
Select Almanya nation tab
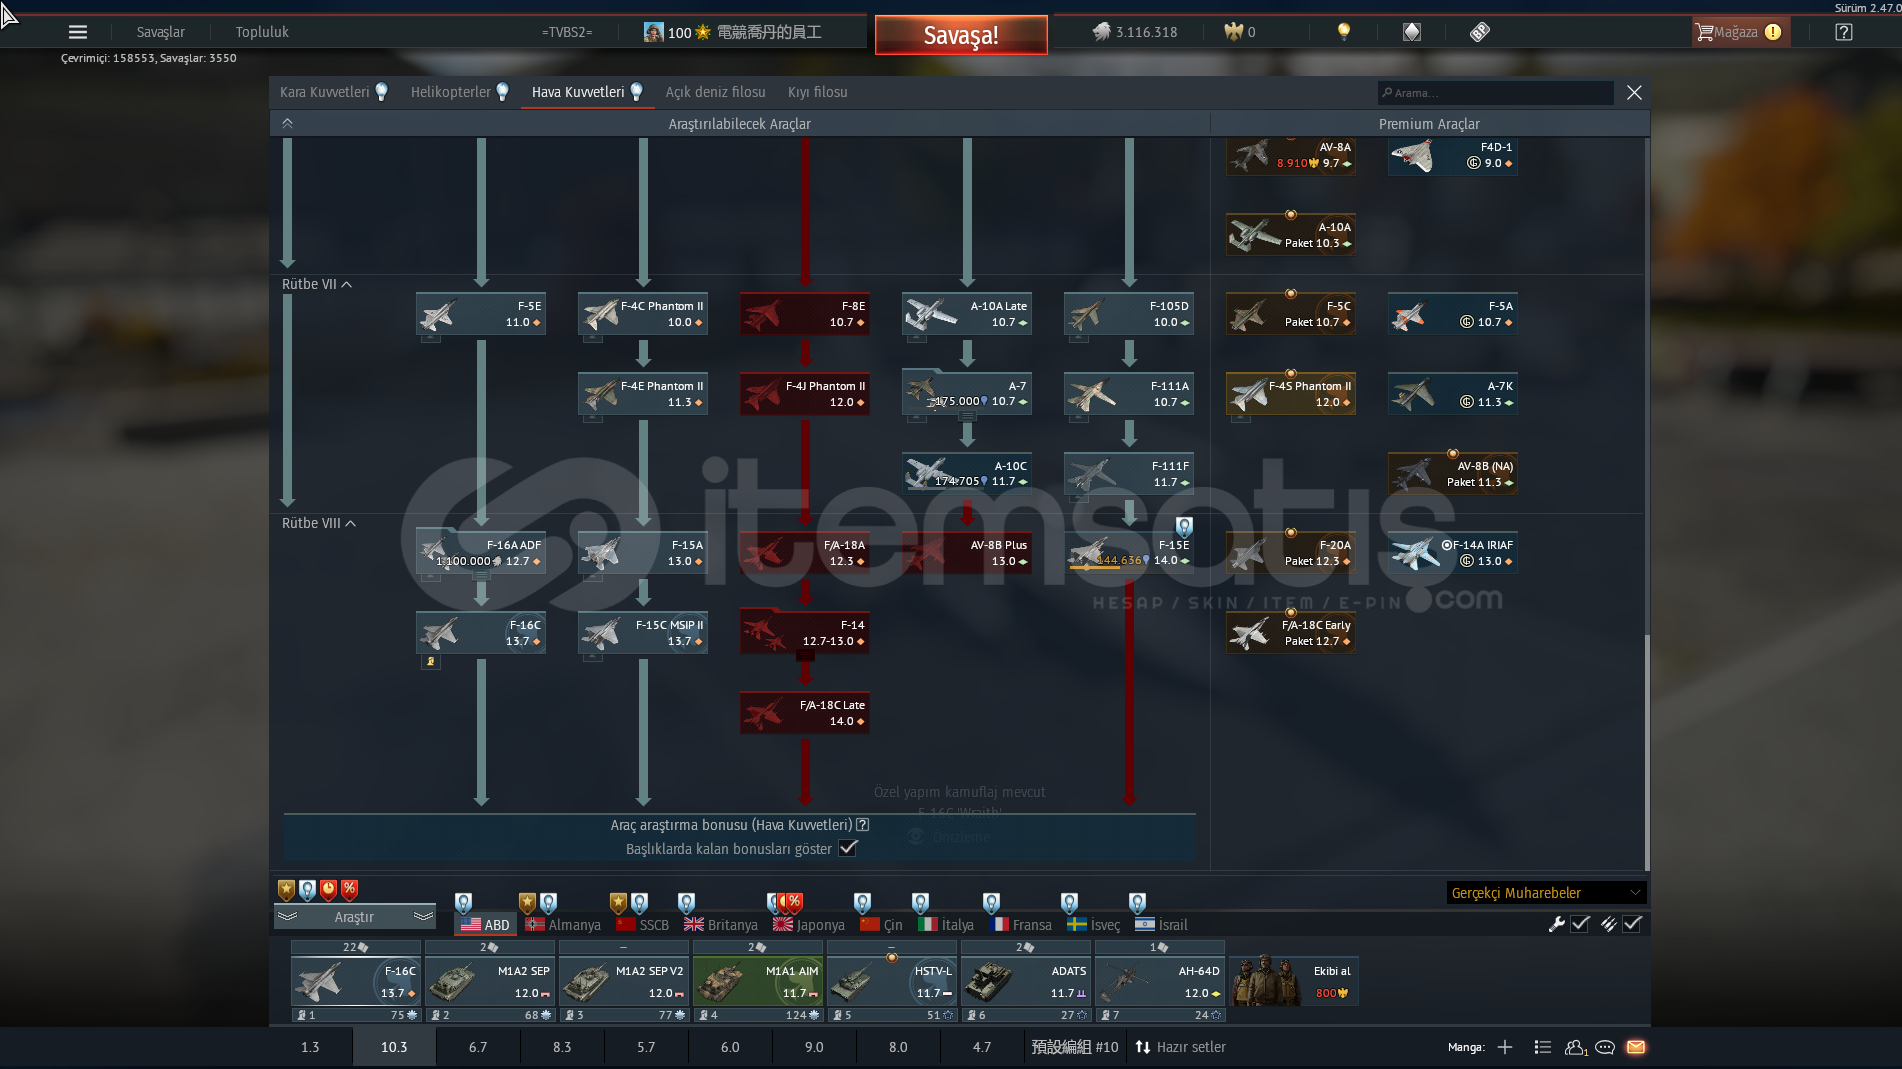pyautogui.click(x=563, y=925)
